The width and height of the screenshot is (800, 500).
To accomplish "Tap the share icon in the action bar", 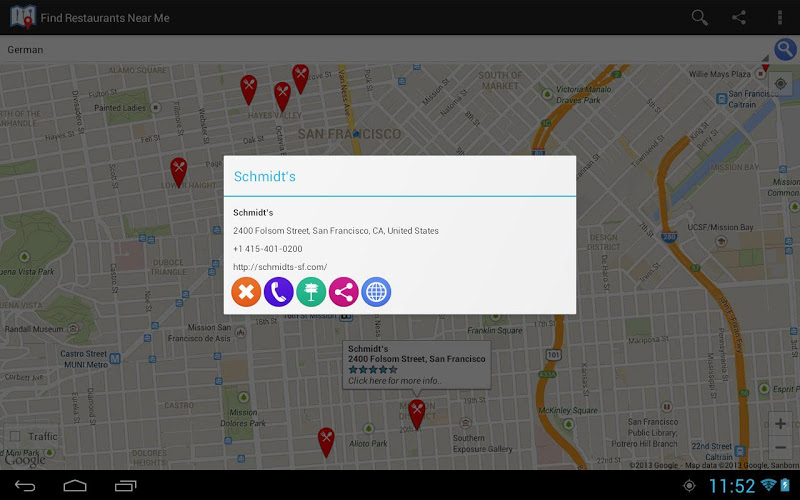I will click(x=739, y=18).
